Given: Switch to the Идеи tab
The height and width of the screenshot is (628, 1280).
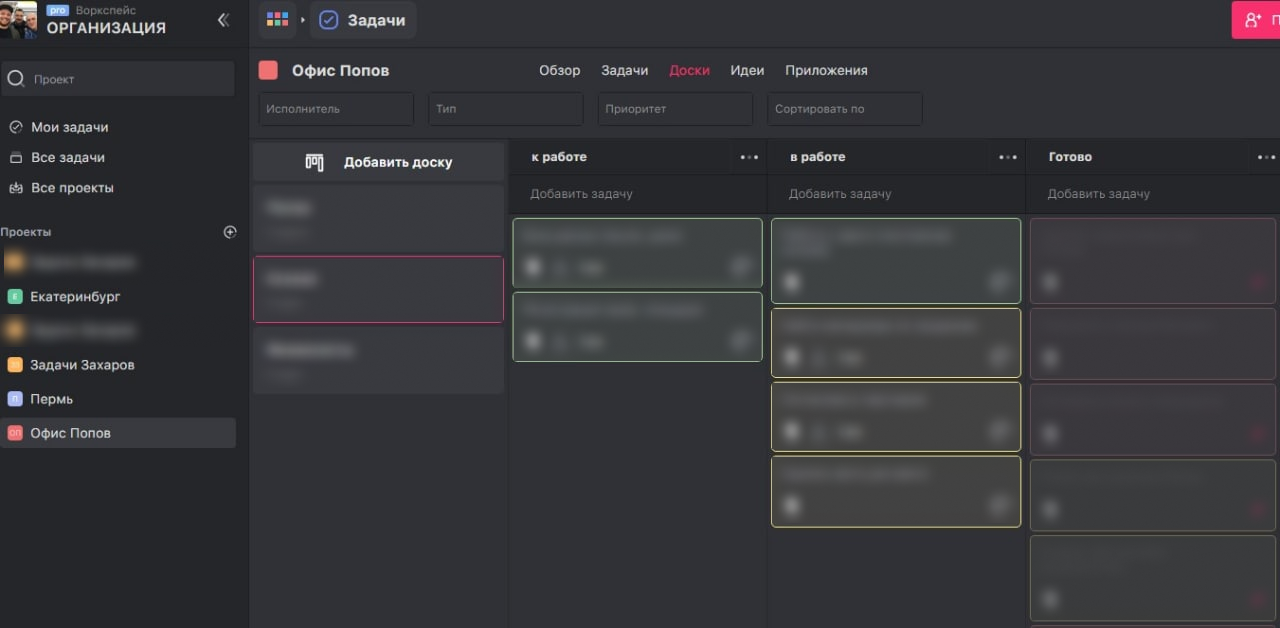Looking at the screenshot, I should pos(747,71).
